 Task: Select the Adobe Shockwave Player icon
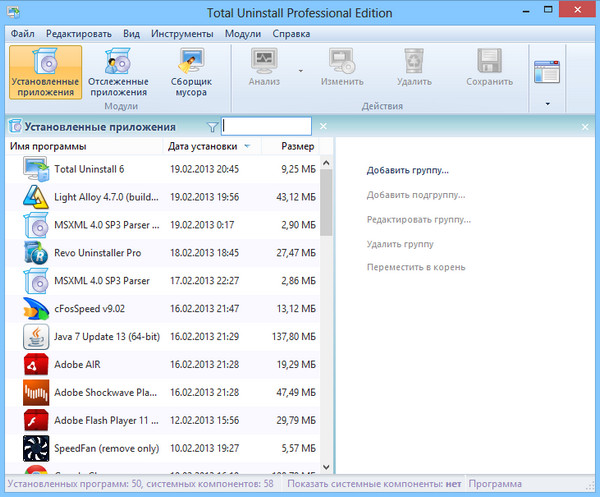36,393
